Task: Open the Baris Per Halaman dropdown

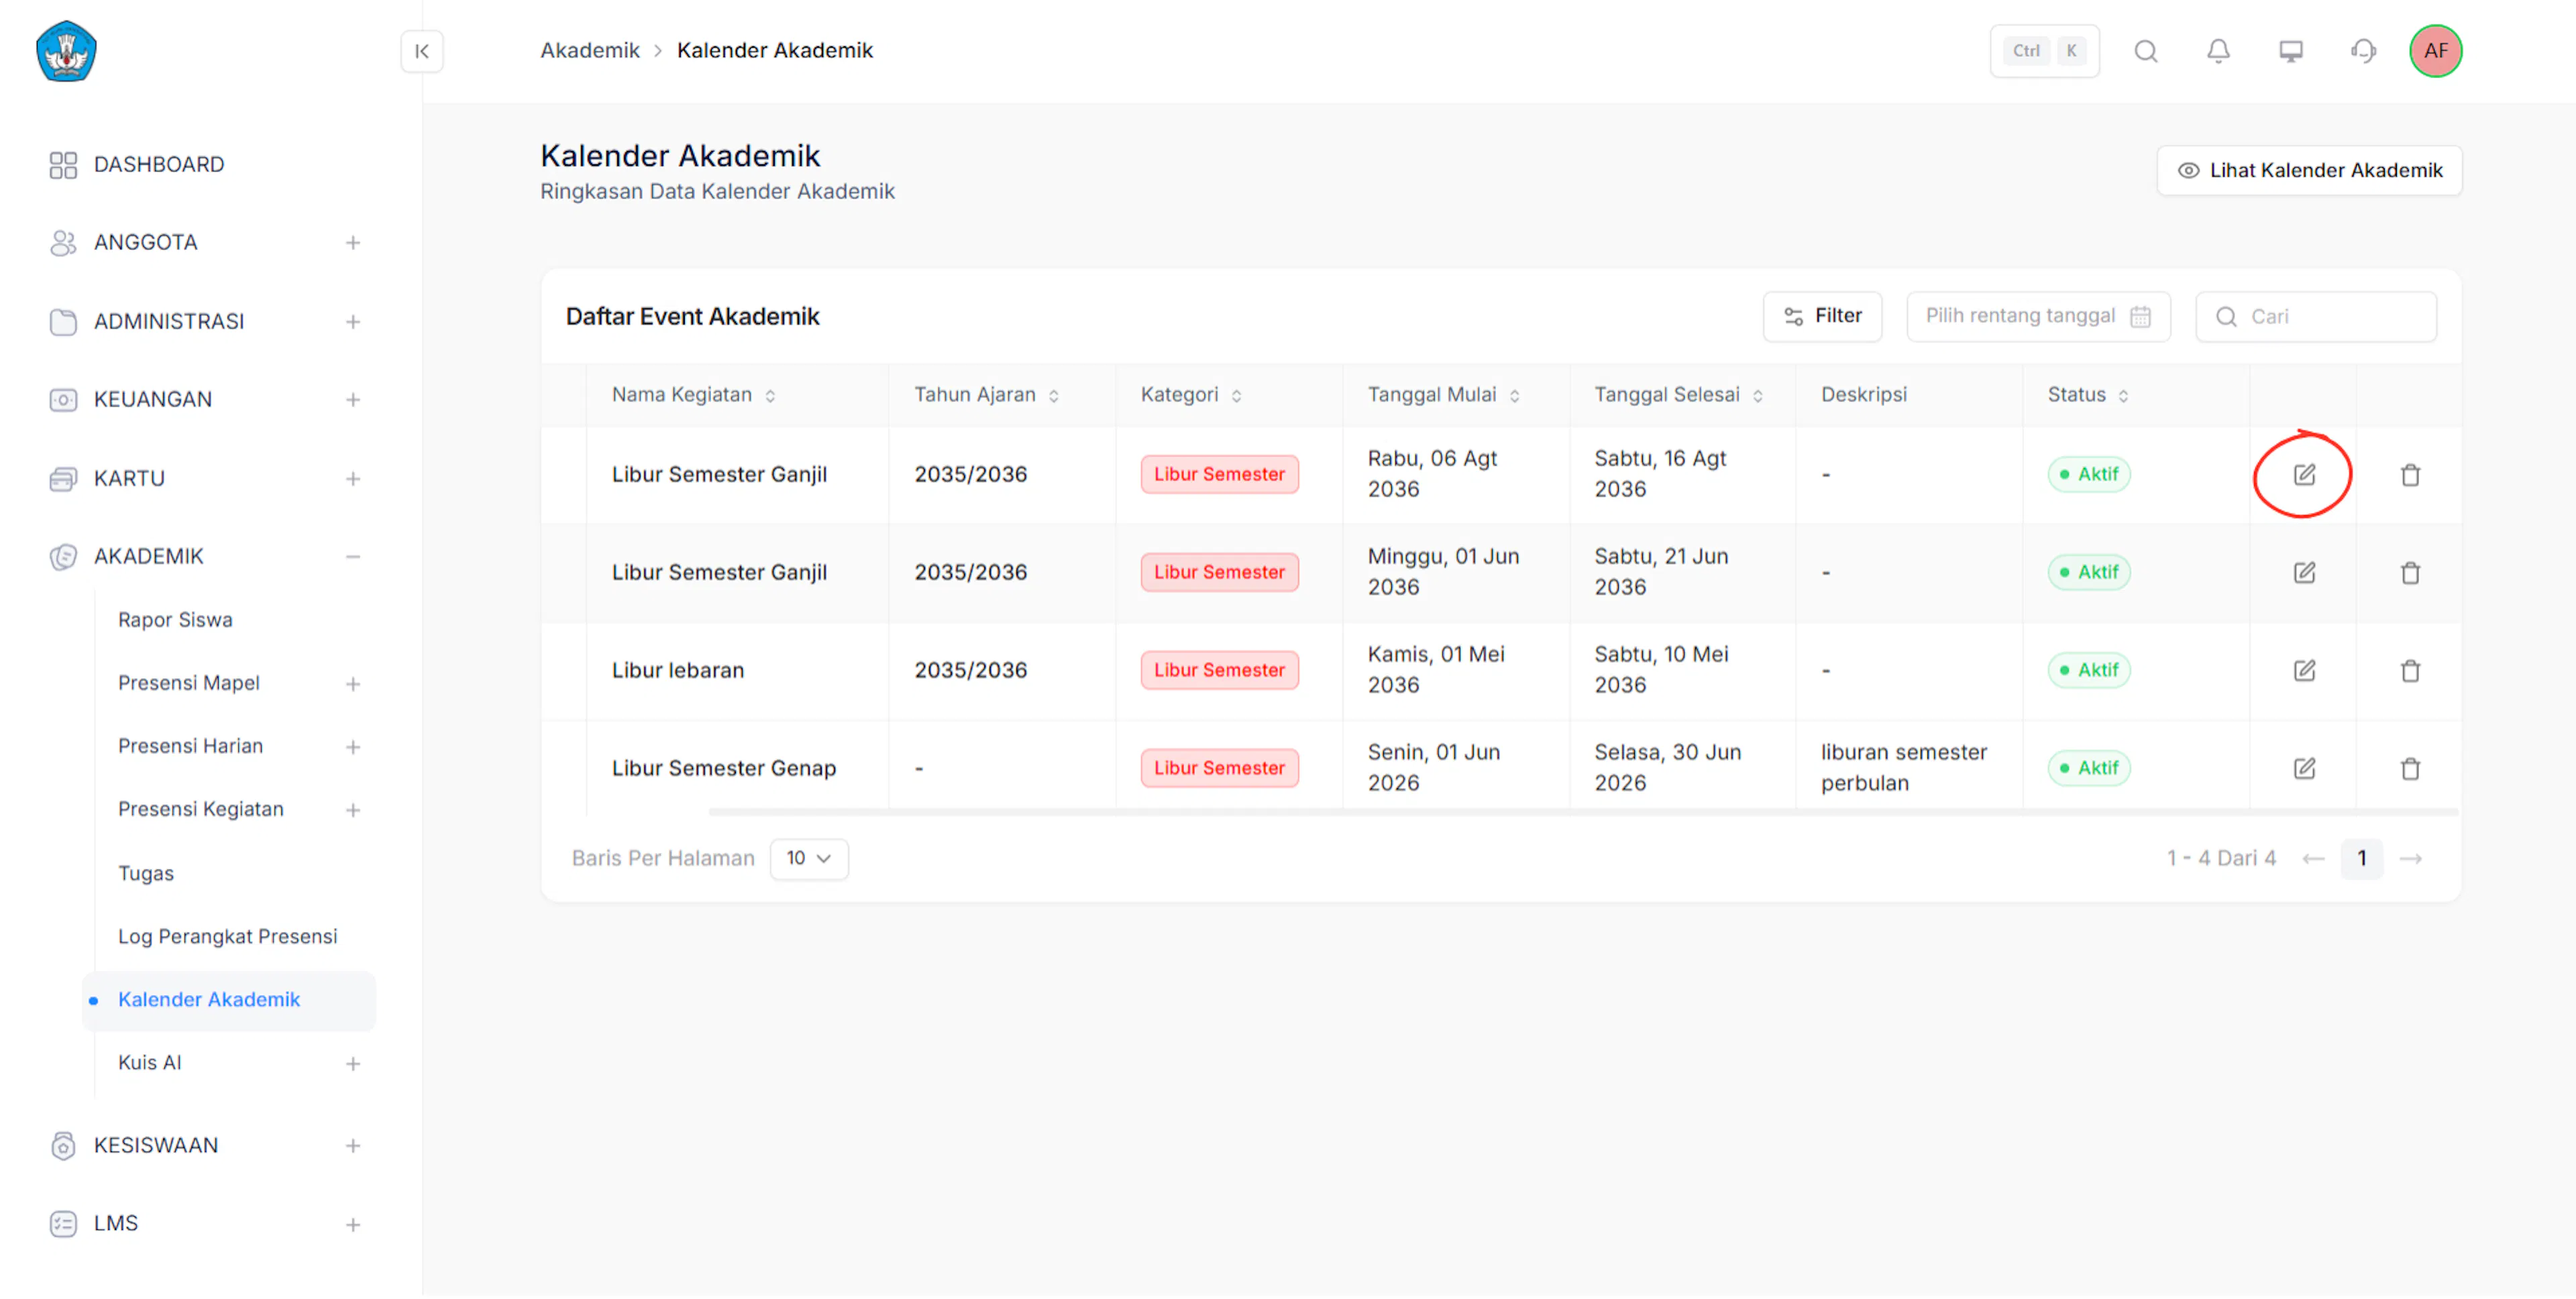Action: [809, 859]
